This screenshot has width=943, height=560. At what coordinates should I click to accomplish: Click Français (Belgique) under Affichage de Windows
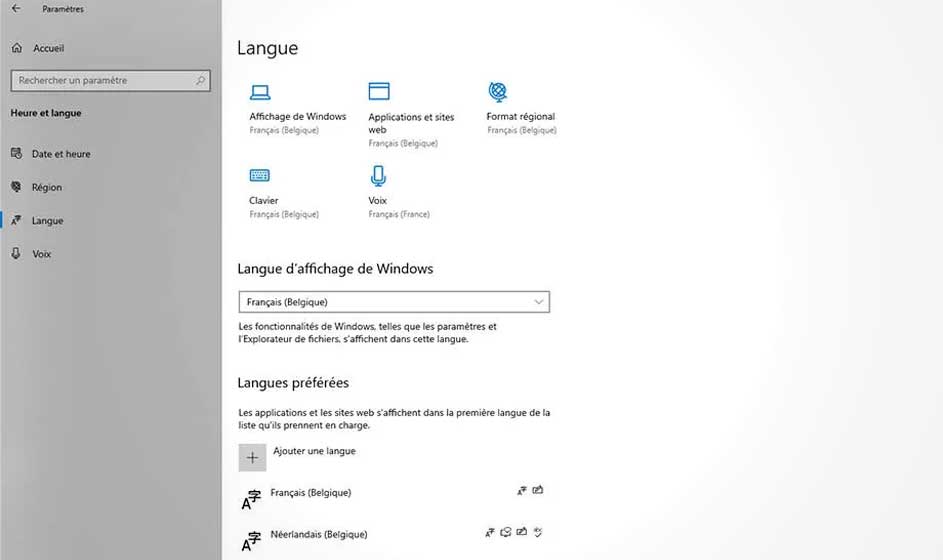(284, 130)
